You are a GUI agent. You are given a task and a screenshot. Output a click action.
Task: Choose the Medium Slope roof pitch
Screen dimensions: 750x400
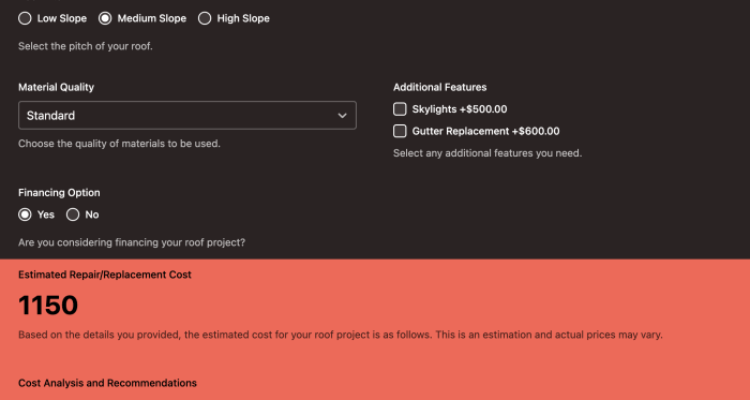click(x=105, y=18)
